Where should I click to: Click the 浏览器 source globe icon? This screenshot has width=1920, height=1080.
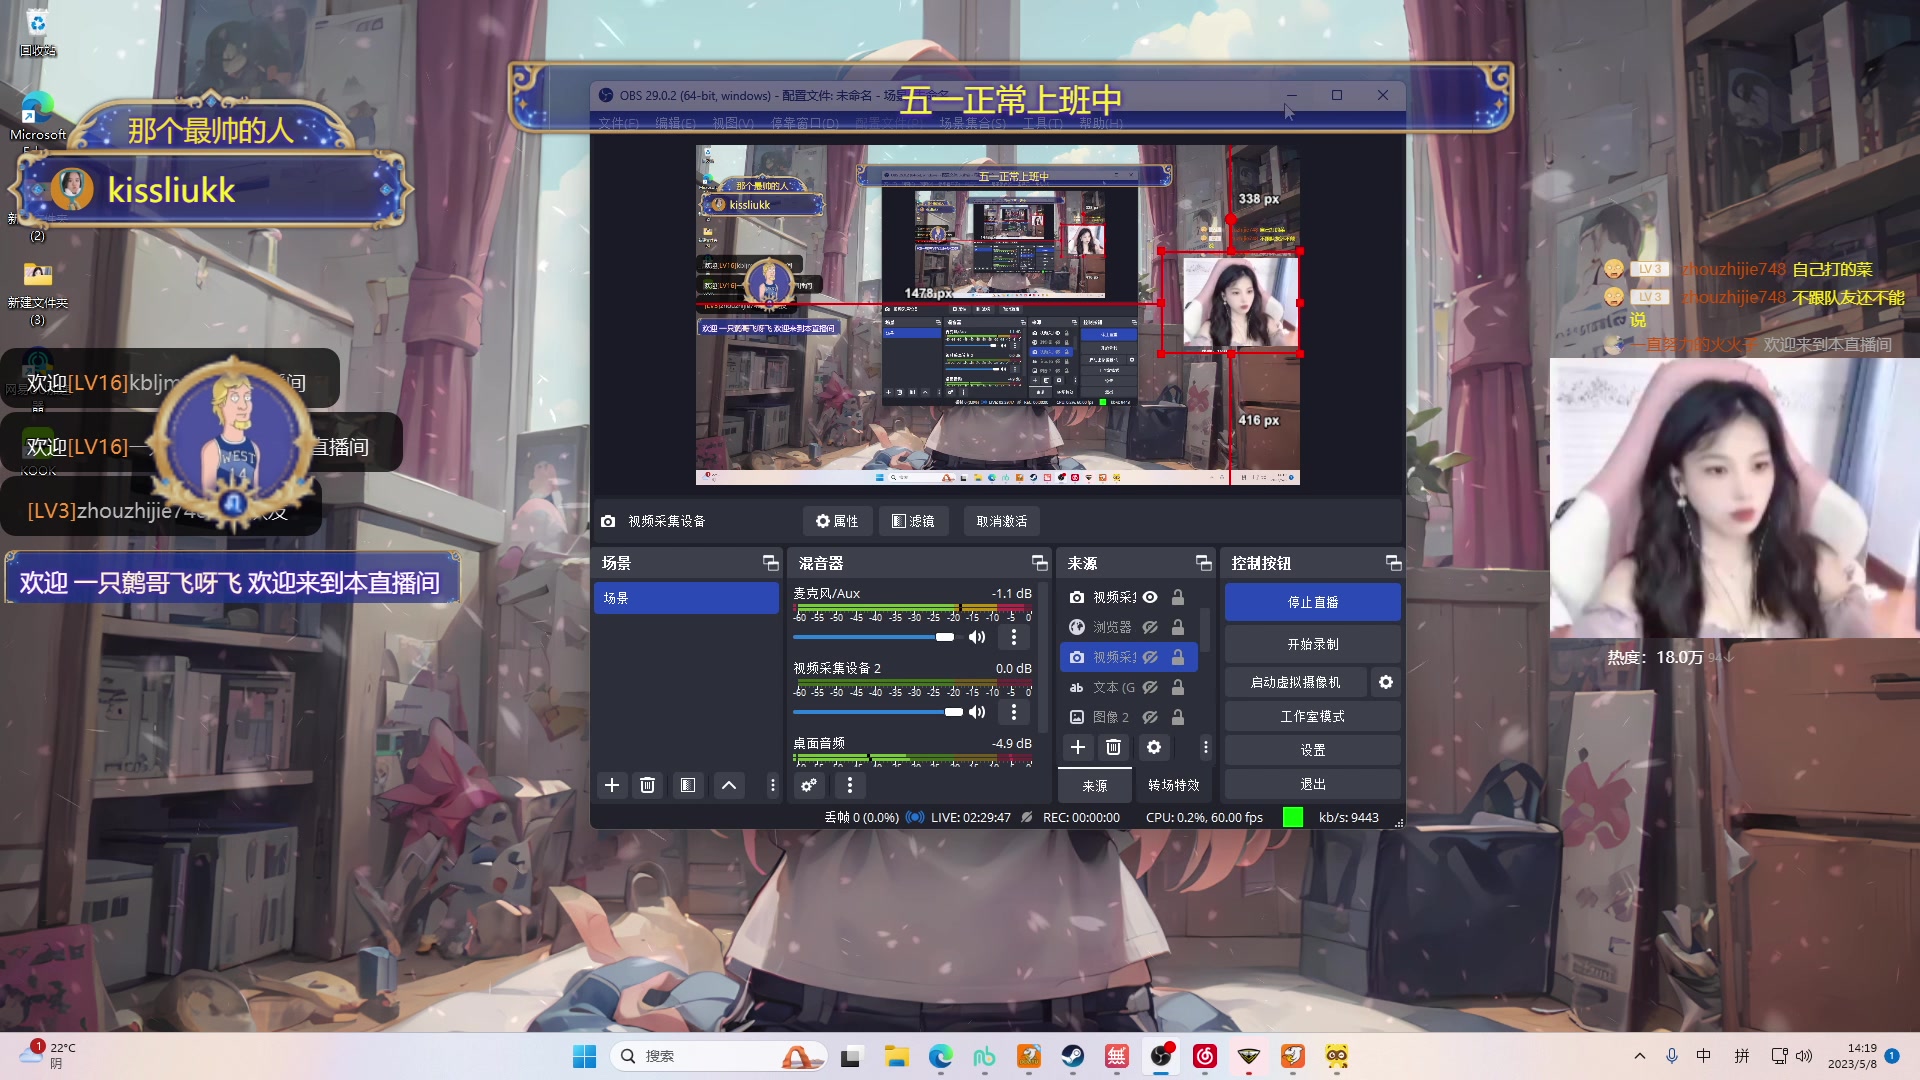point(1077,627)
